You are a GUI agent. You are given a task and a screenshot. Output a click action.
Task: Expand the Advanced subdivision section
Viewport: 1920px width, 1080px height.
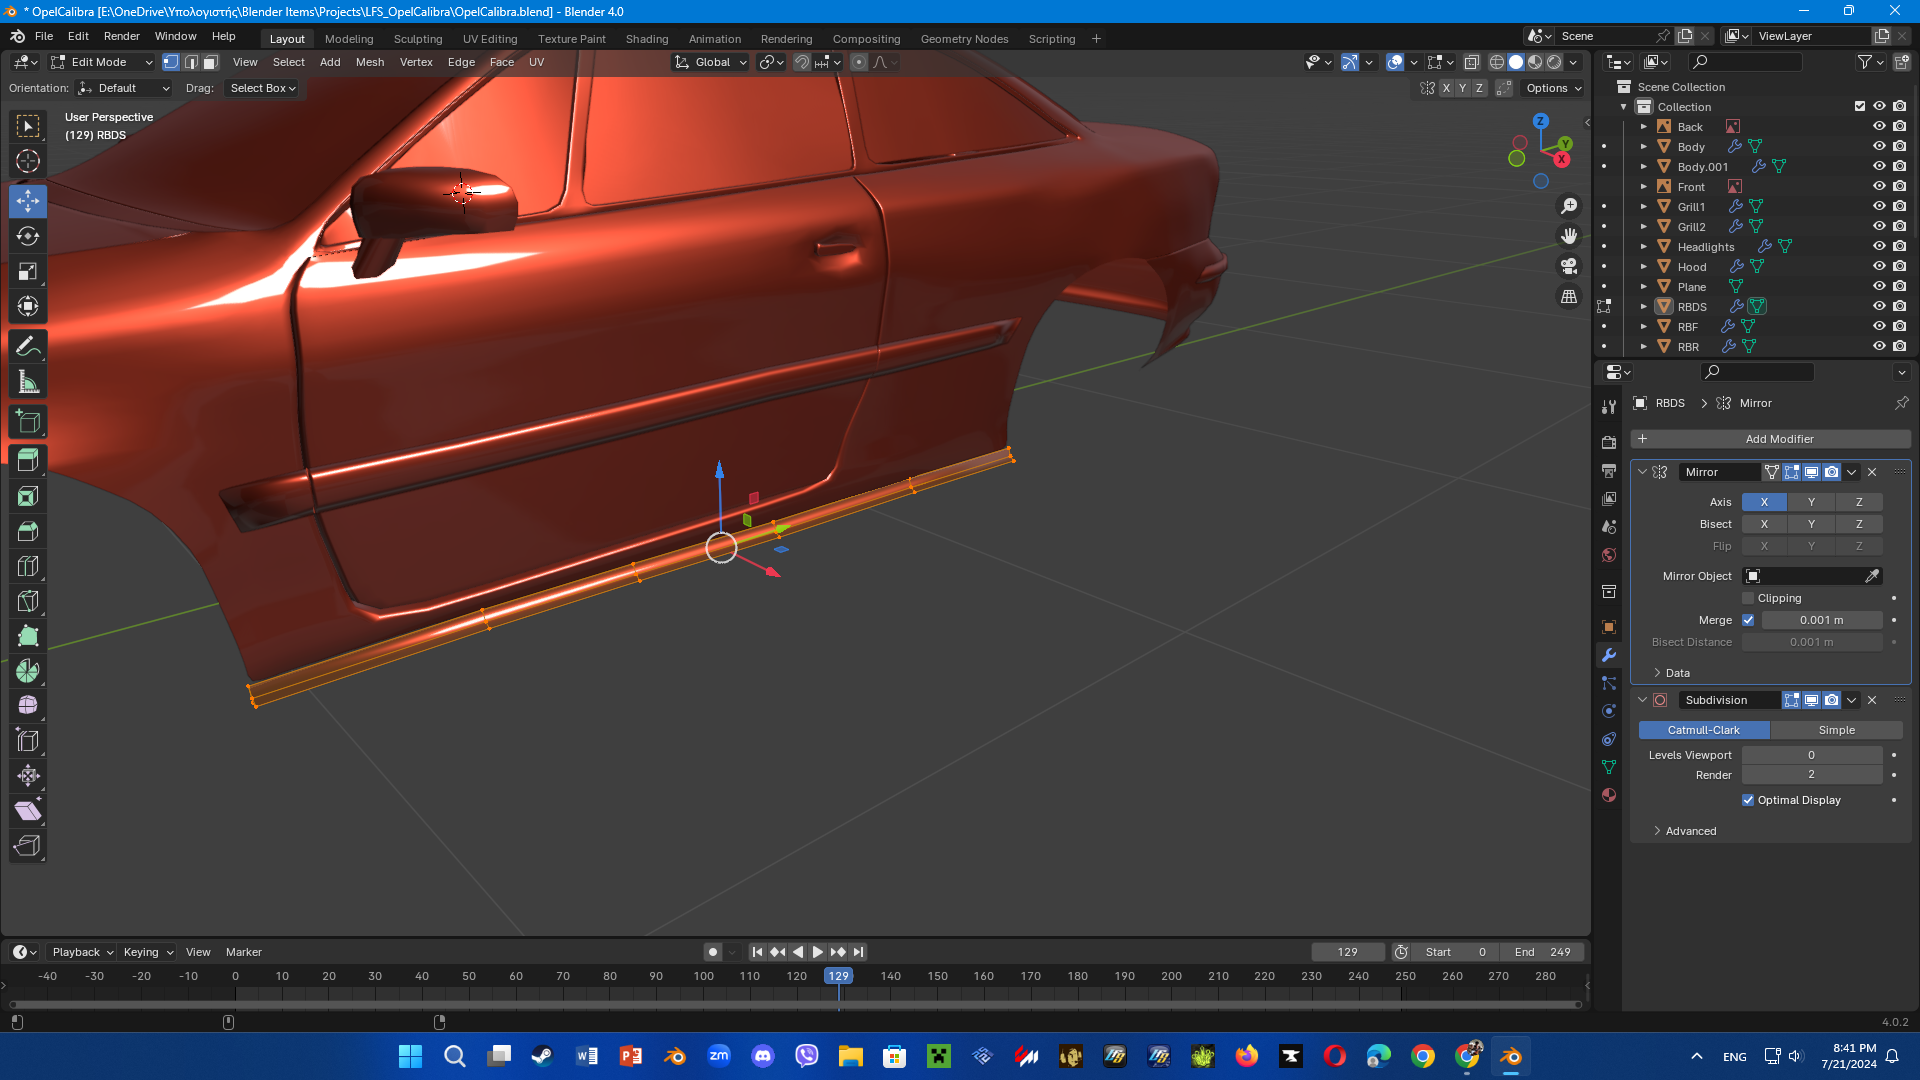(x=1690, y=831)
